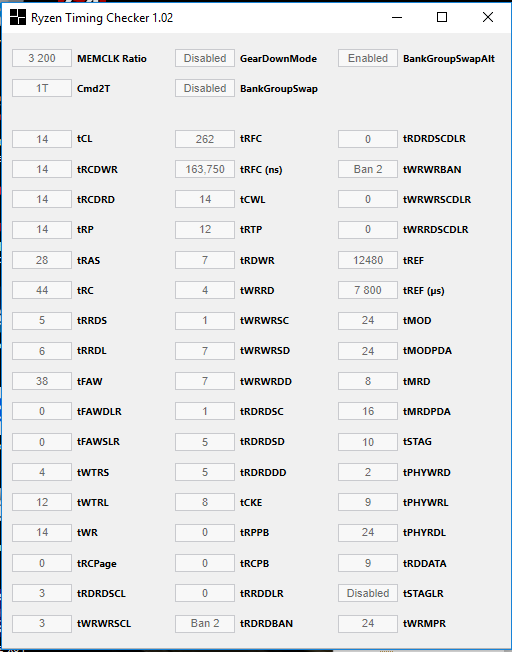Click the tWRRD value field
Viewport: 512px width, 652px height.
[x=205, y=290]
